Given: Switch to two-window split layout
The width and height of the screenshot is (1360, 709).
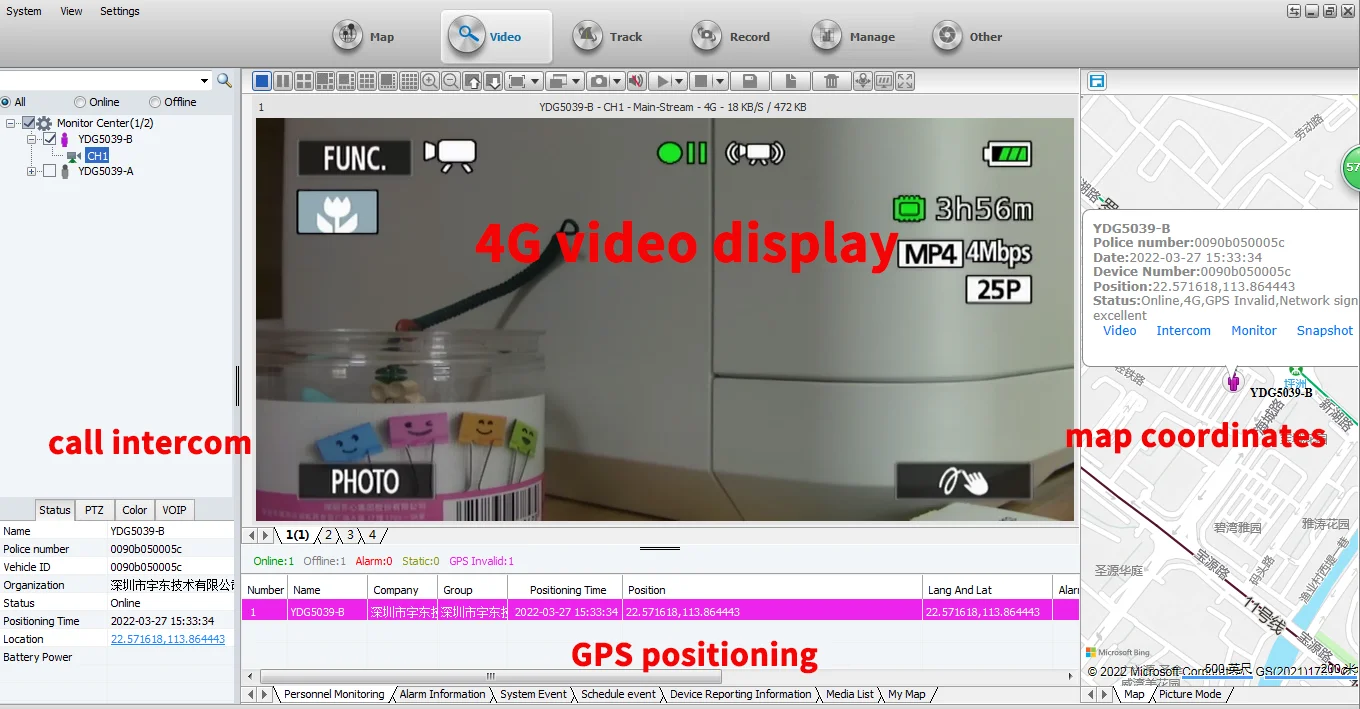Looking at the screenshot, I should (283, 81).
